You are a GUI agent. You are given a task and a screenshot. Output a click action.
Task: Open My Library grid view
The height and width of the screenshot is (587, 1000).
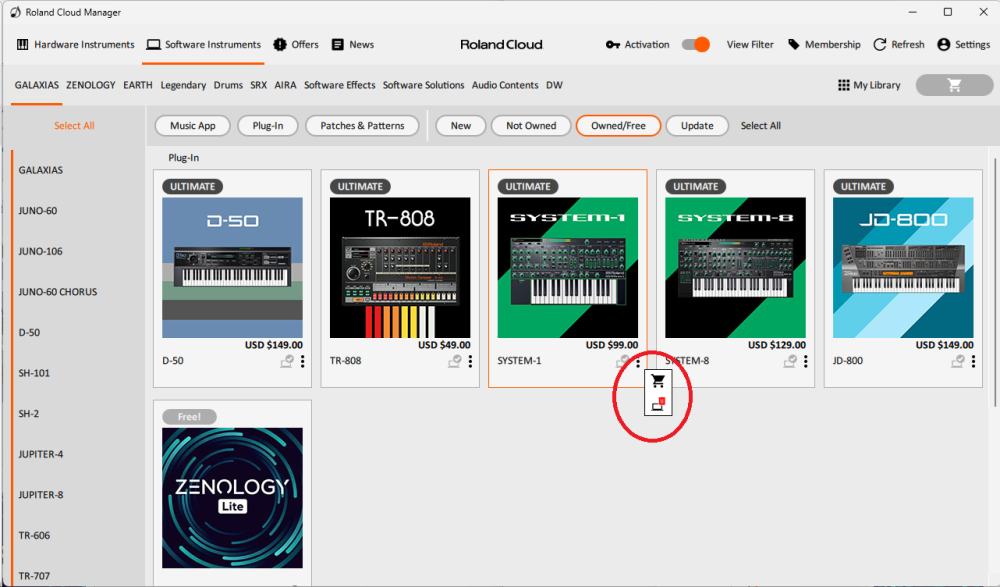[869, 85]
